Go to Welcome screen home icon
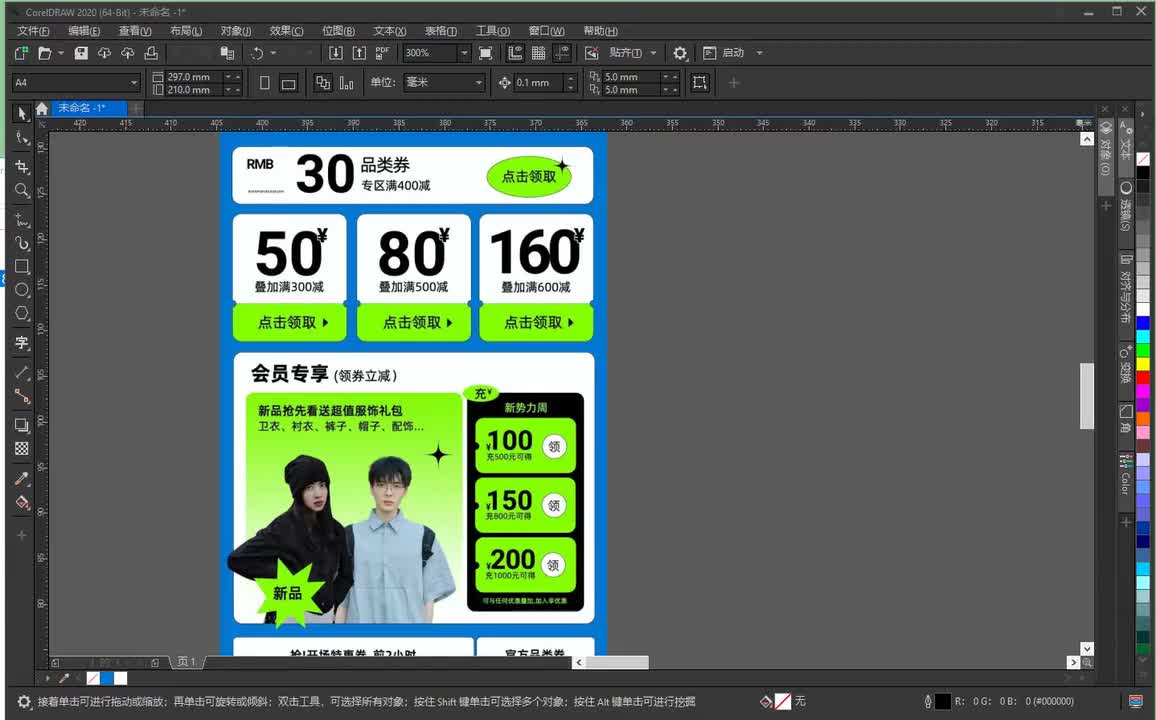Screen dimensions: 1156x720 pyautogui.click(x=42, y=108)
